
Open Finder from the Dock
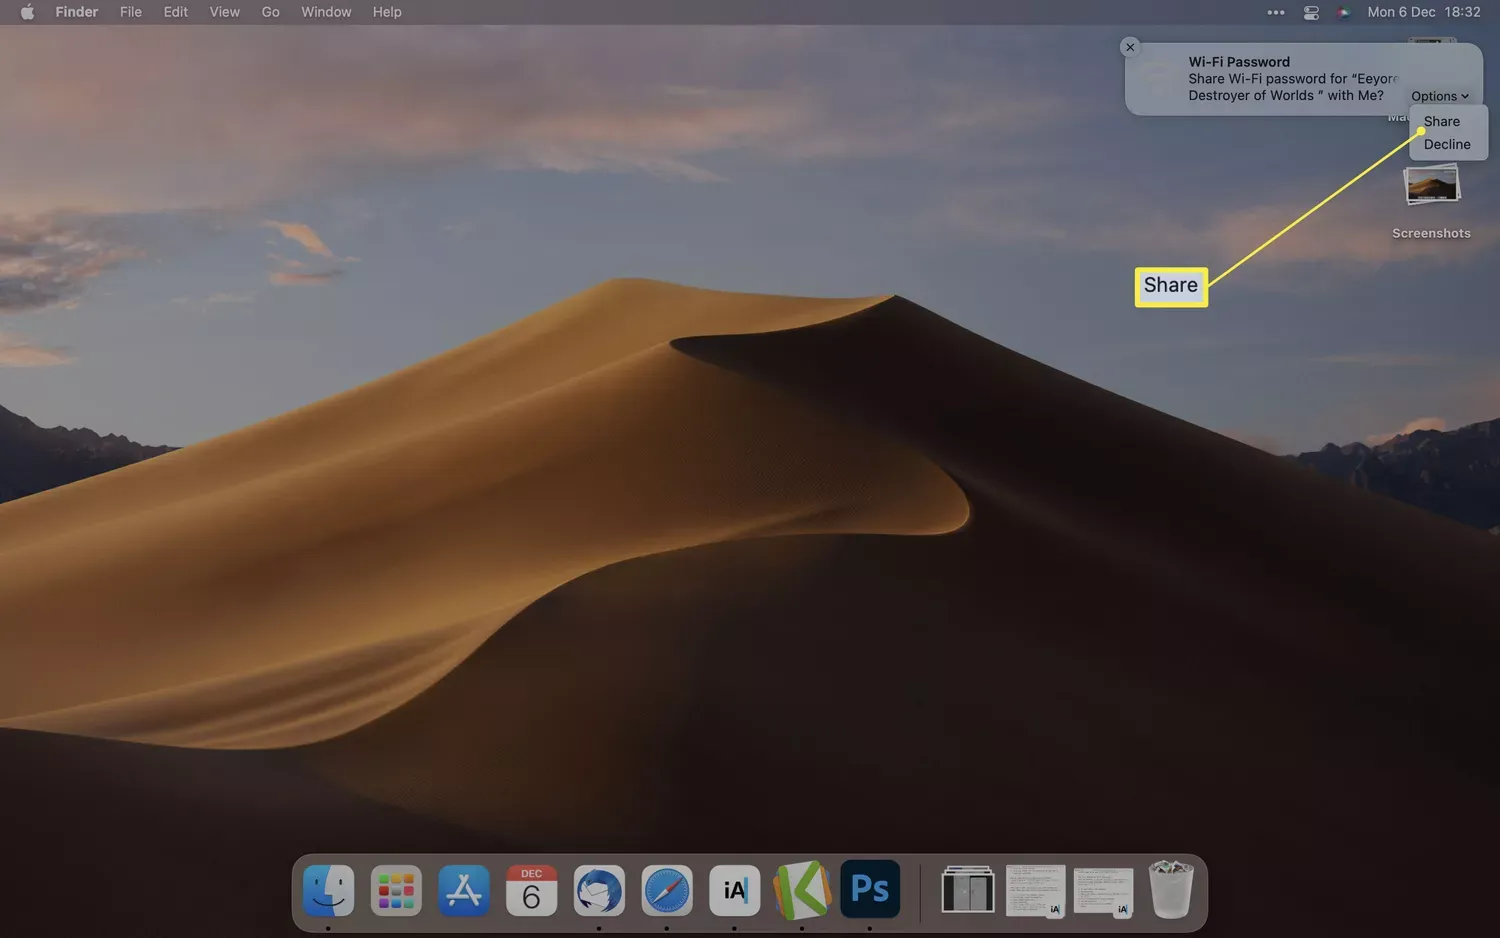tap(328, 890)
